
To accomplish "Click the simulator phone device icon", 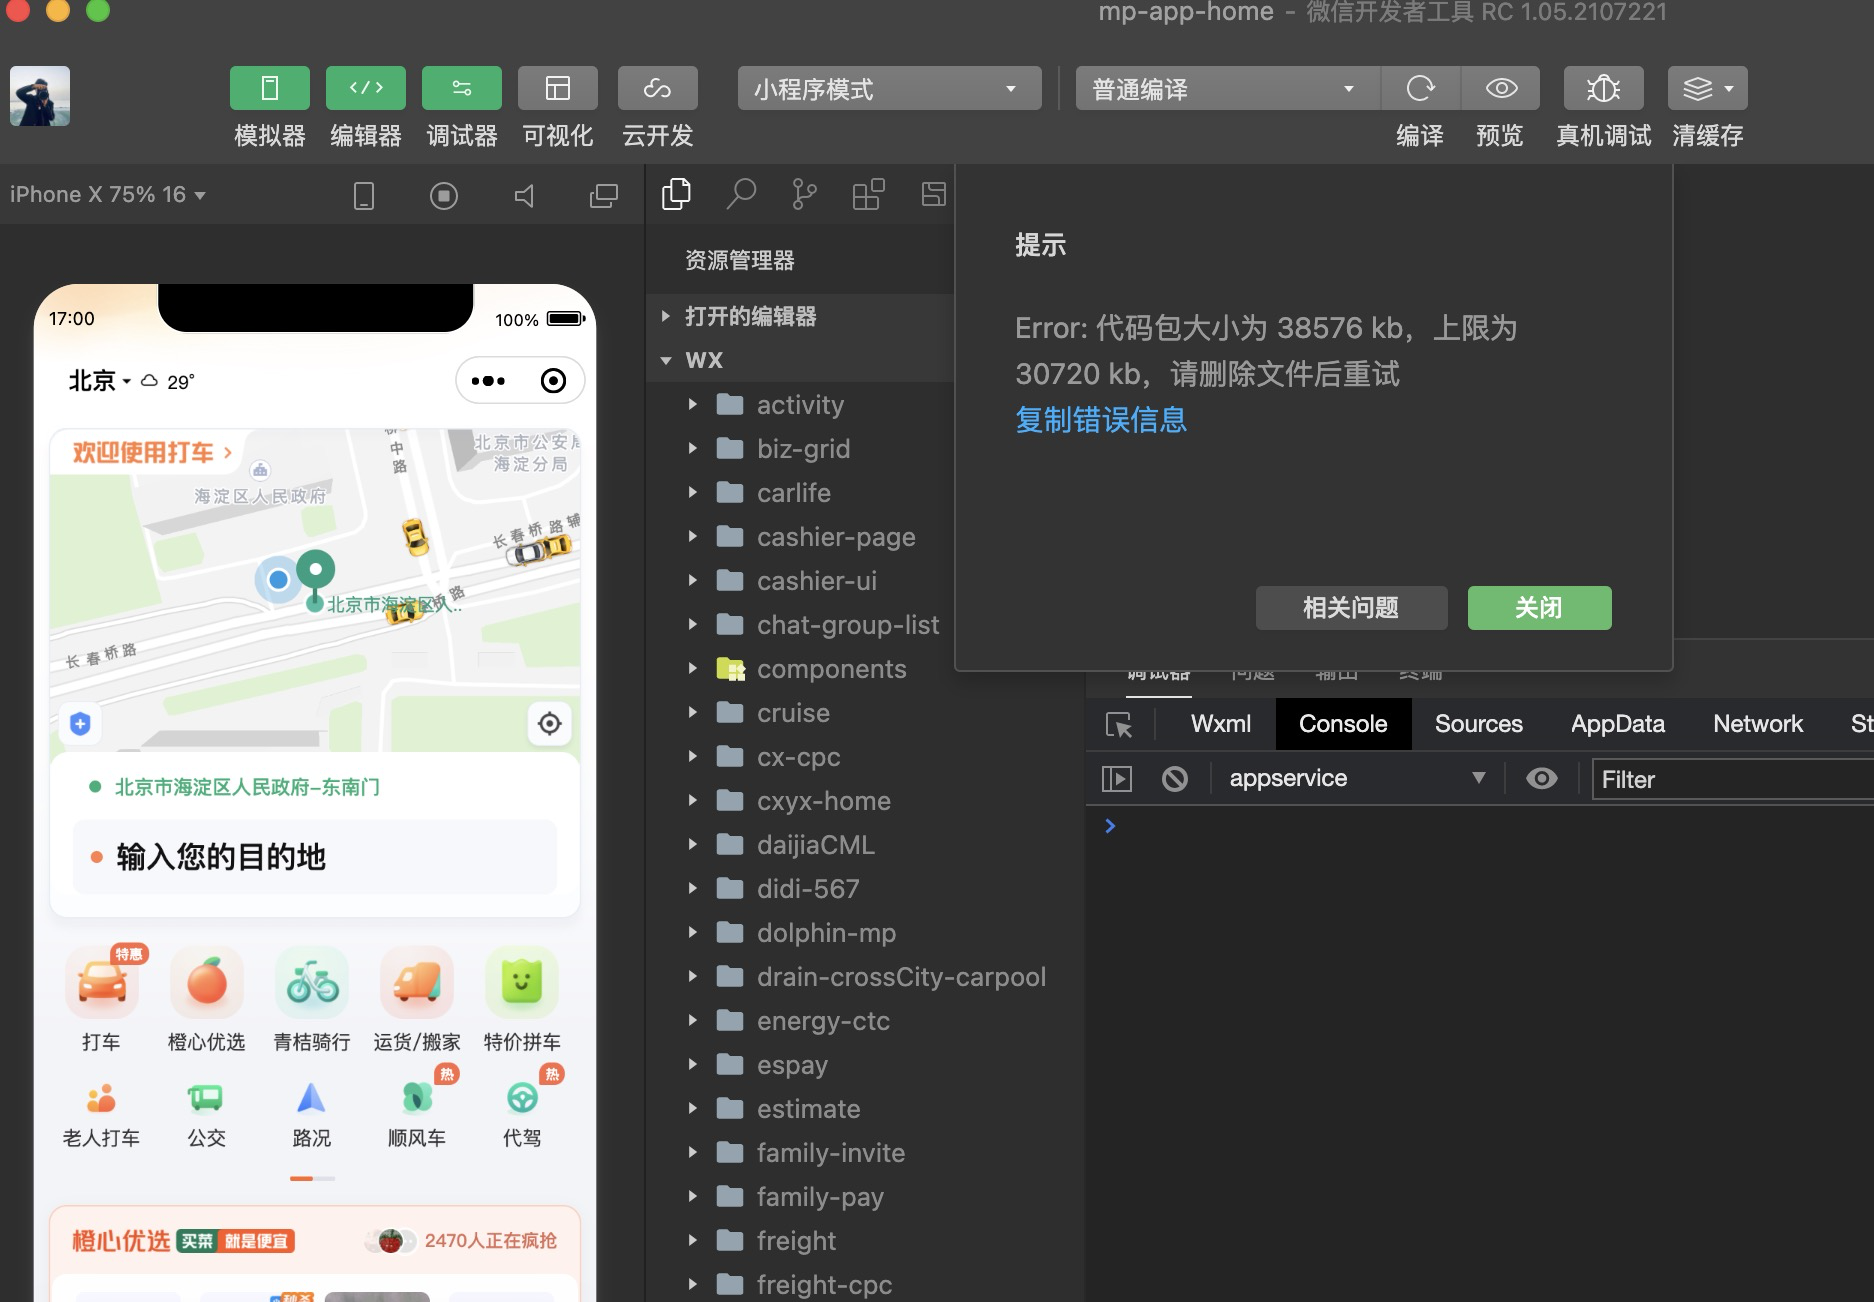I will point(364,195).
